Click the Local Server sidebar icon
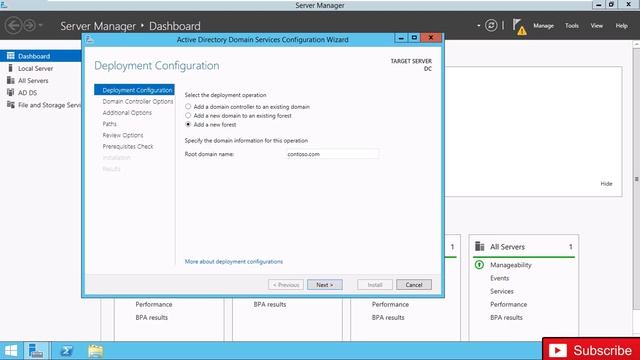This screenshot has height=360, width=640. point(11,68)
